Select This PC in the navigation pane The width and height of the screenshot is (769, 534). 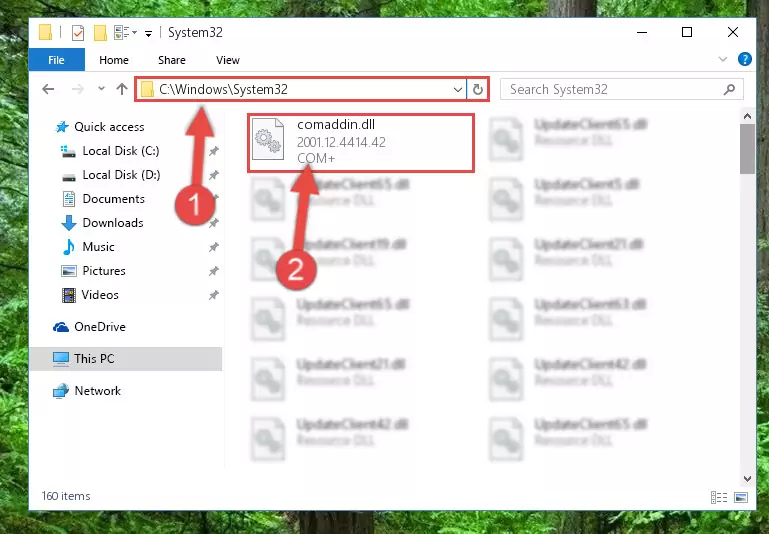coord(126,359)
